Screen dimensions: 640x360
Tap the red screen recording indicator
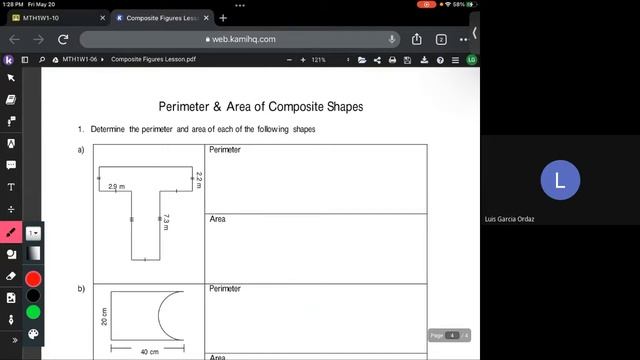(426, 4)
